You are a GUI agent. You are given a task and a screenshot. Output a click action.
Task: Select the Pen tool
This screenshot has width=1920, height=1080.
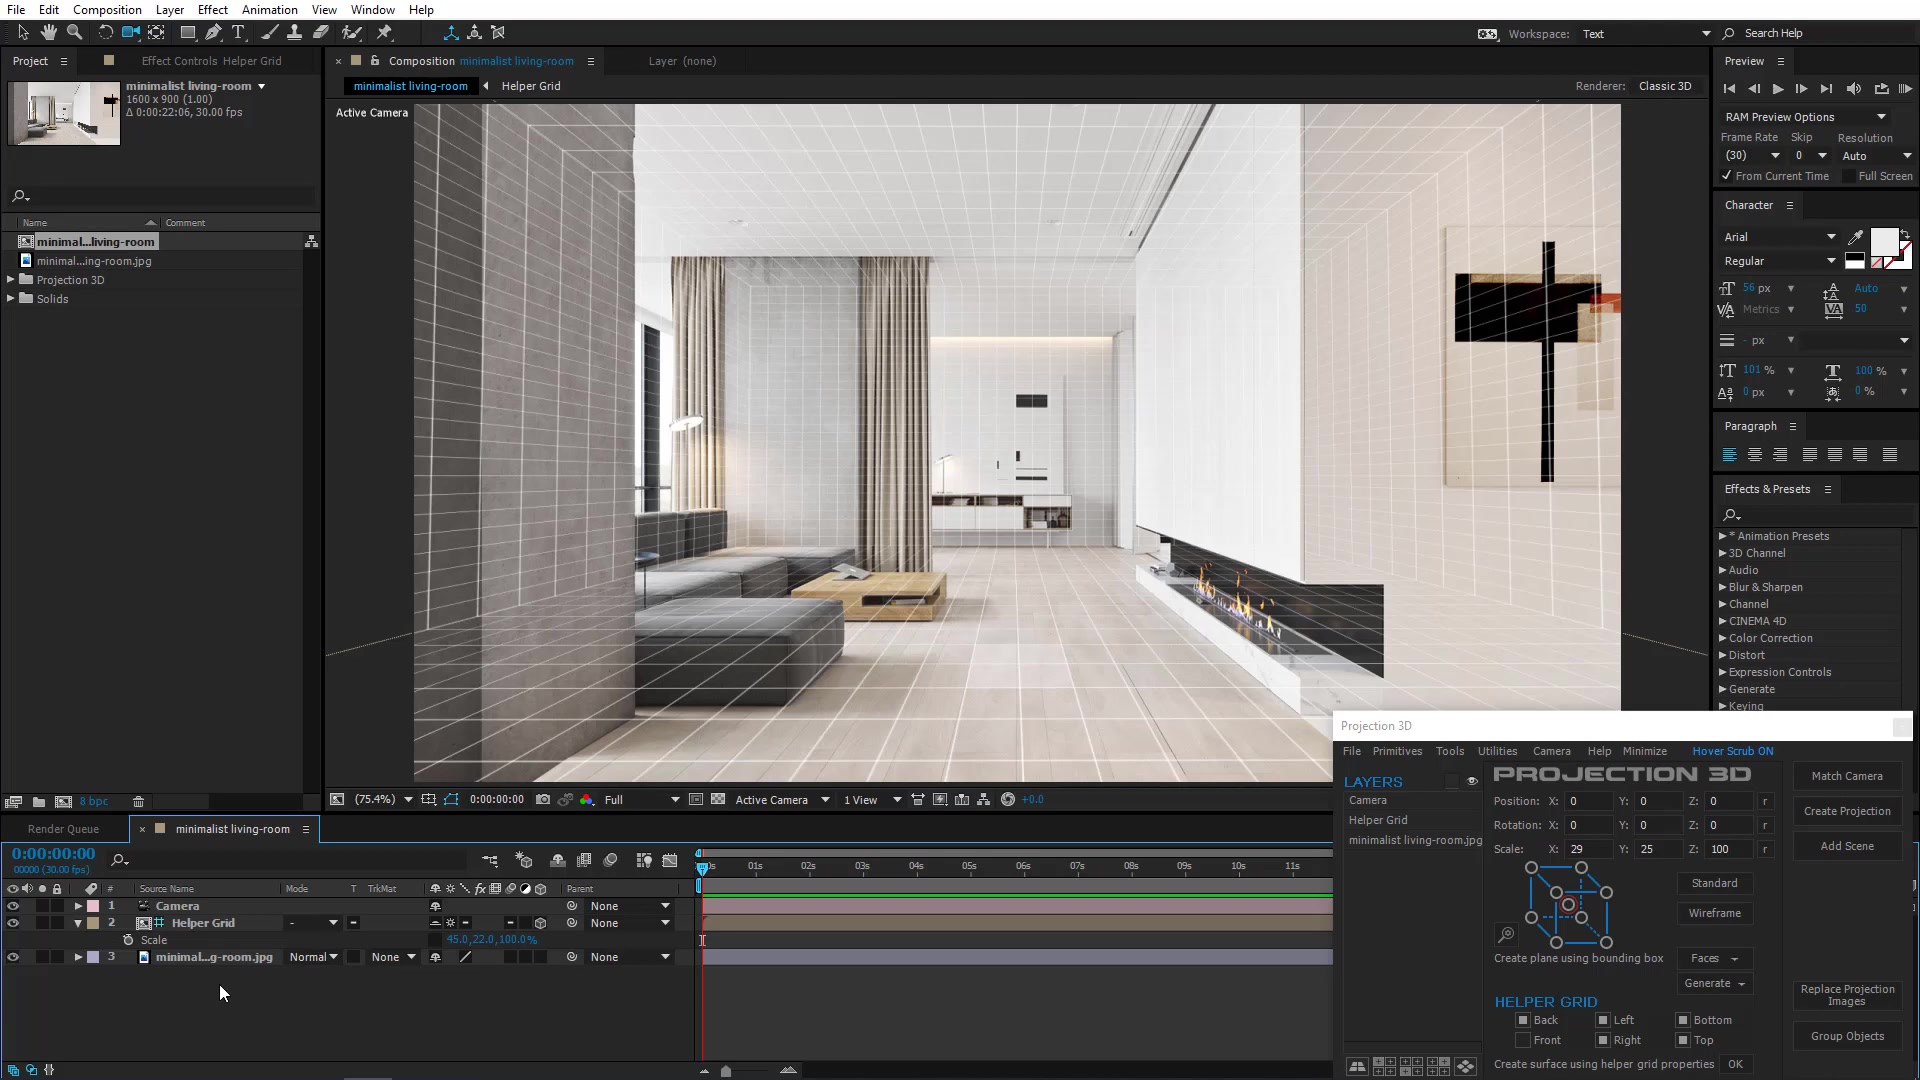(213, 32)
